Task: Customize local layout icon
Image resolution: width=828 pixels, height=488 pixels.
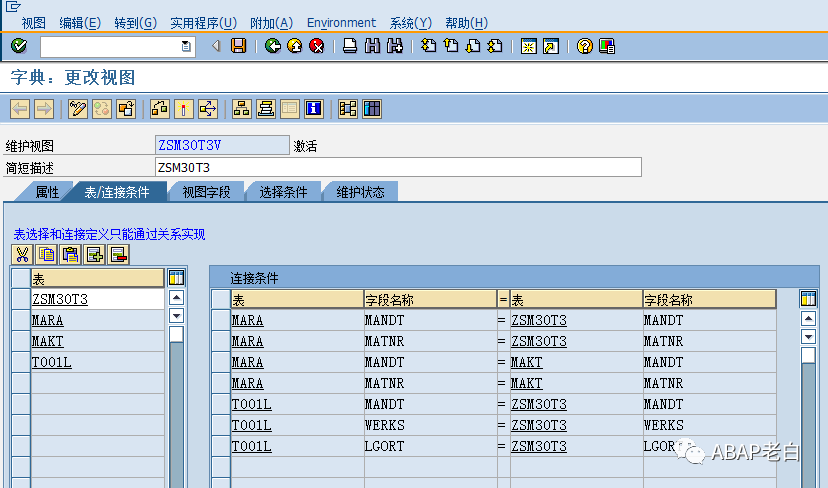Action: point(607,46)
